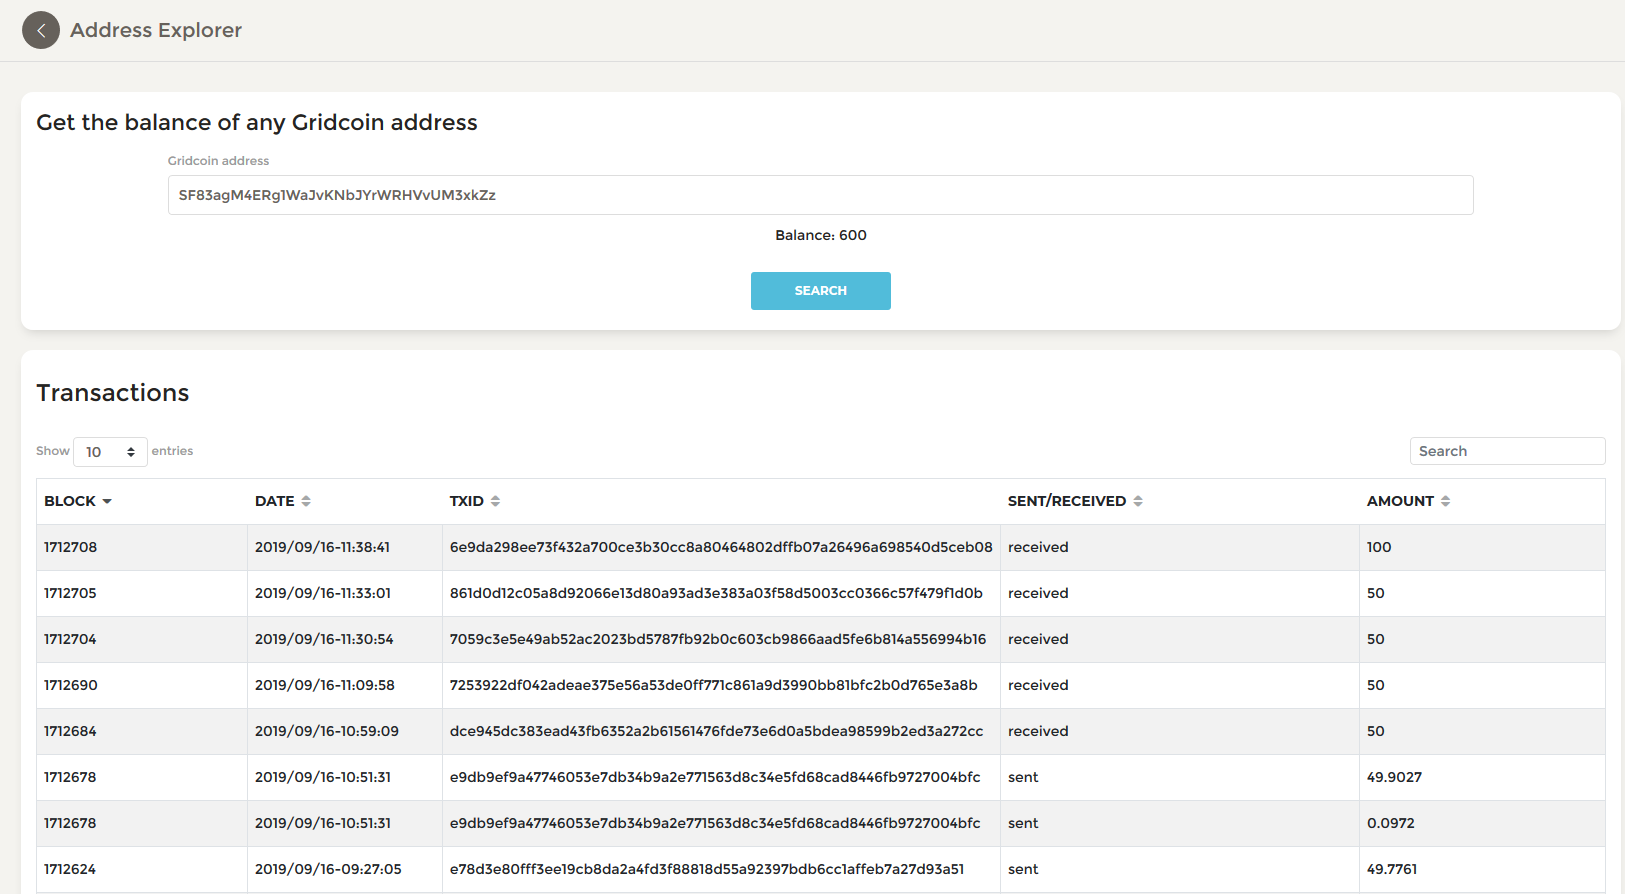1625x894 pixels.
Task: Click date 2019/09/16-11:38:41
Action: tap(322, 547)
